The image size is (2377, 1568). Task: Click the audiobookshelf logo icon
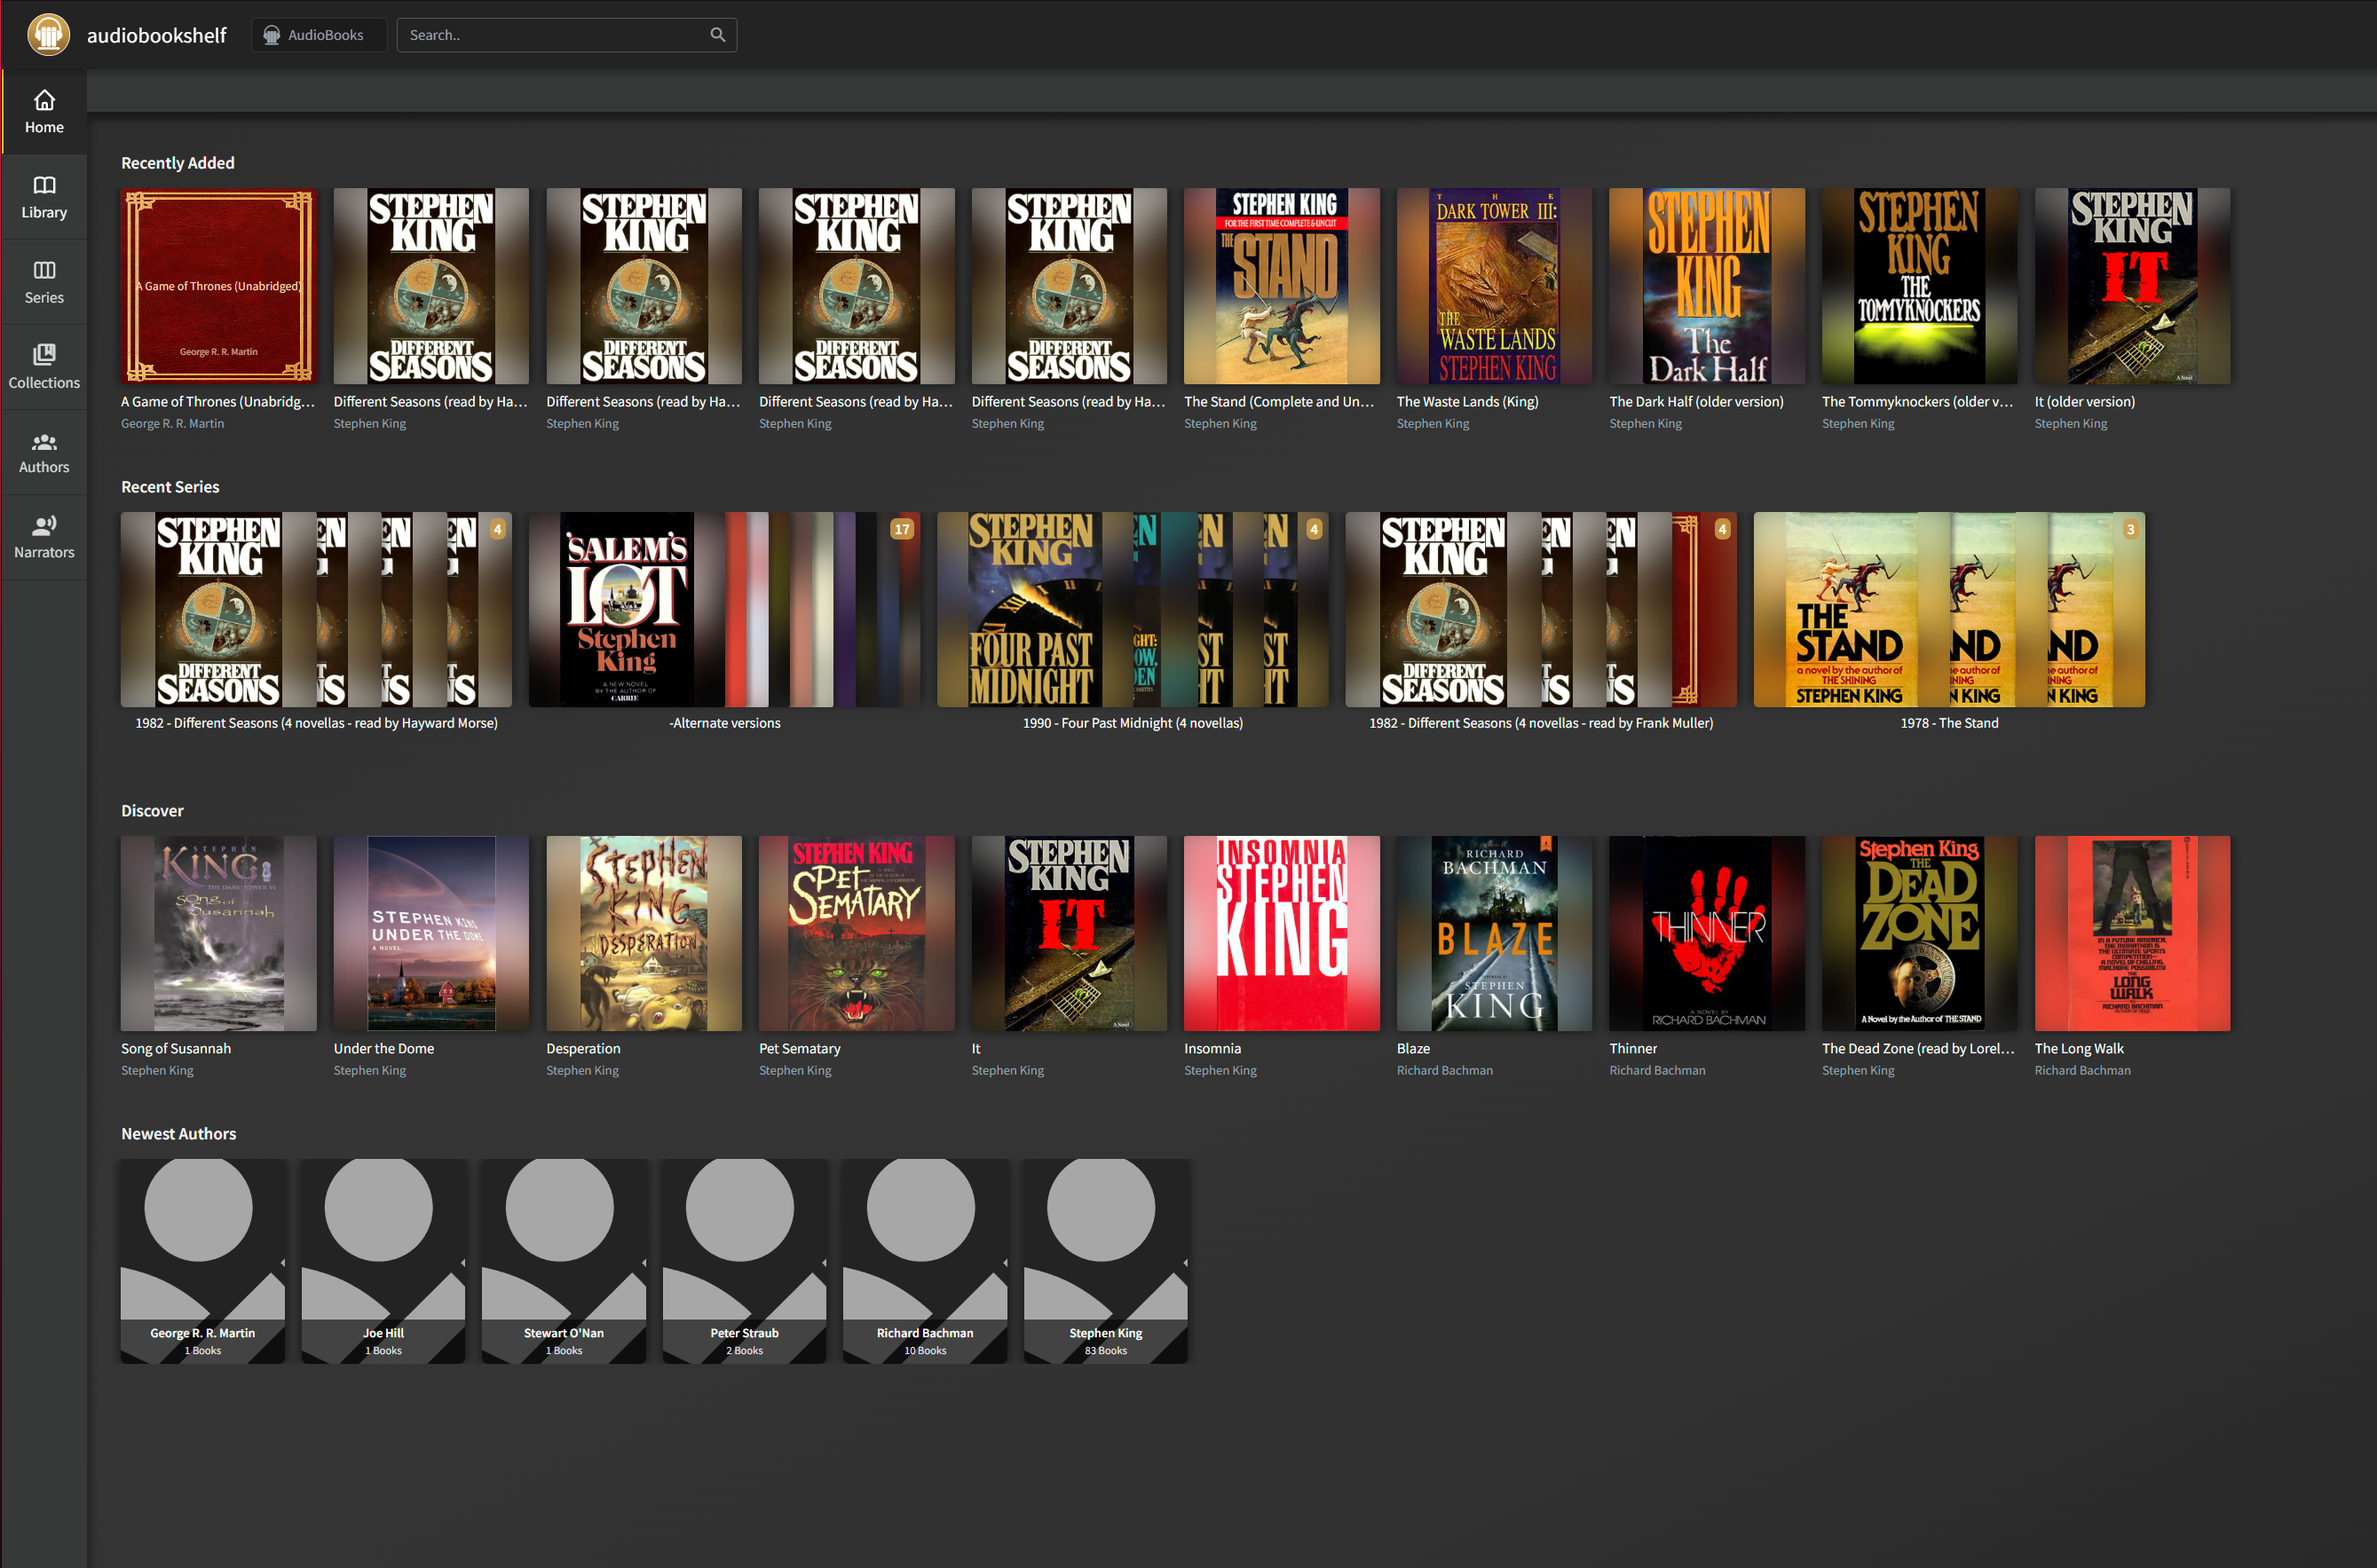[48, 35]
